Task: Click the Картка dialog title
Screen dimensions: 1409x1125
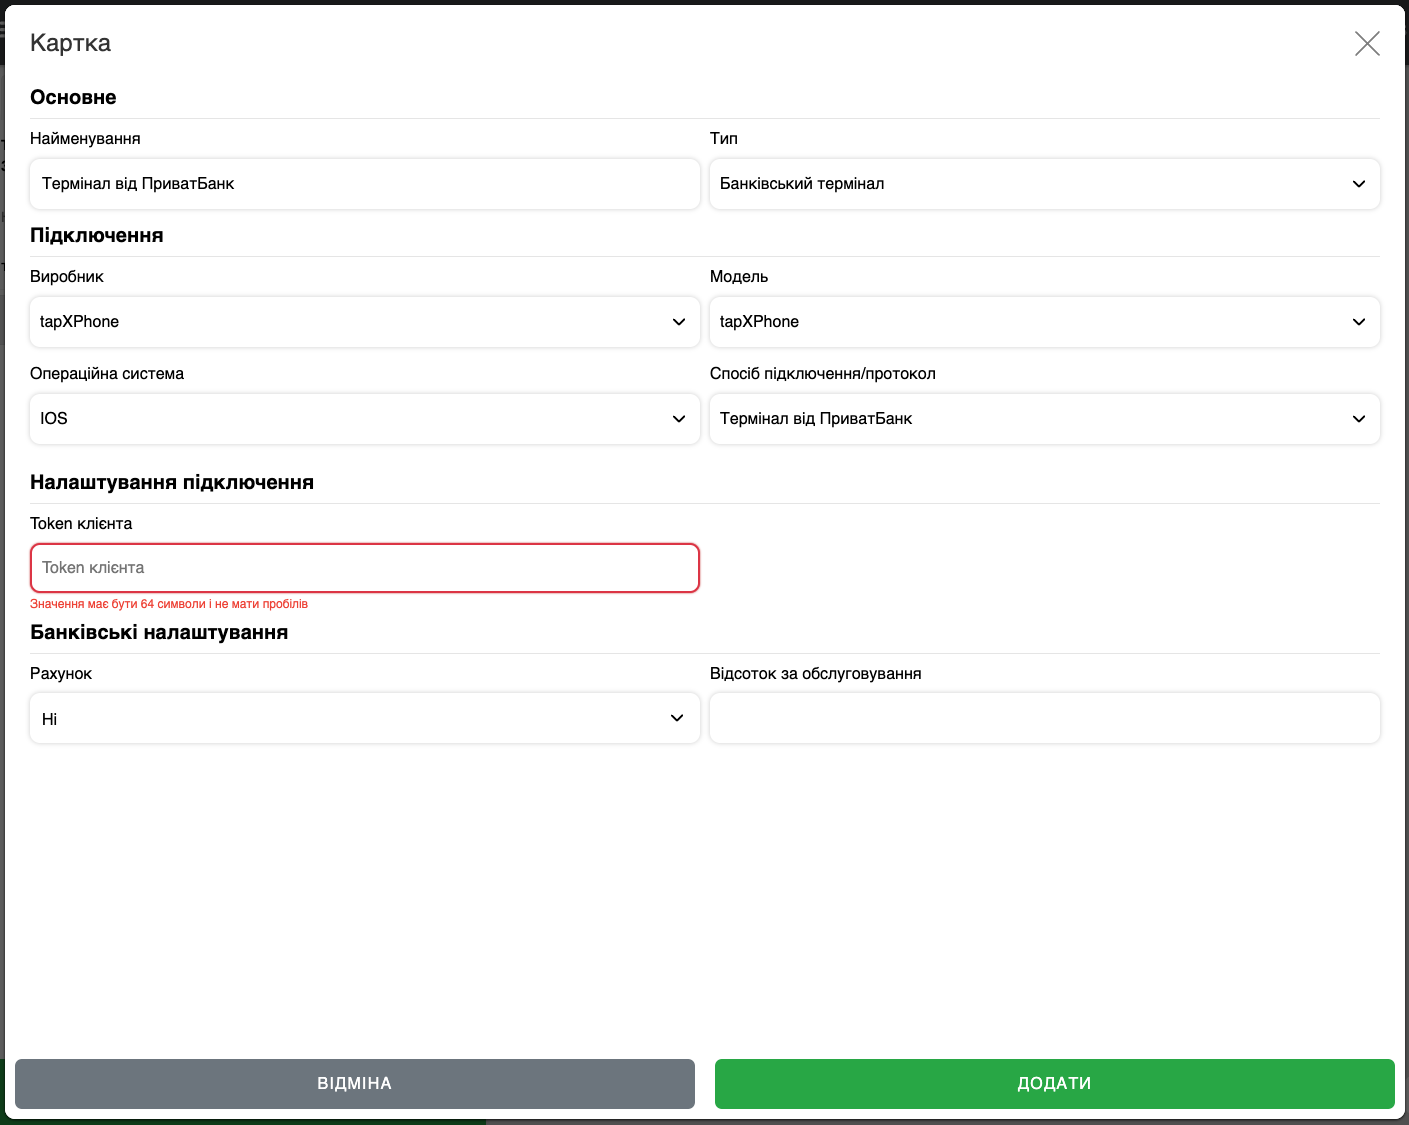Action: [70, 43]
